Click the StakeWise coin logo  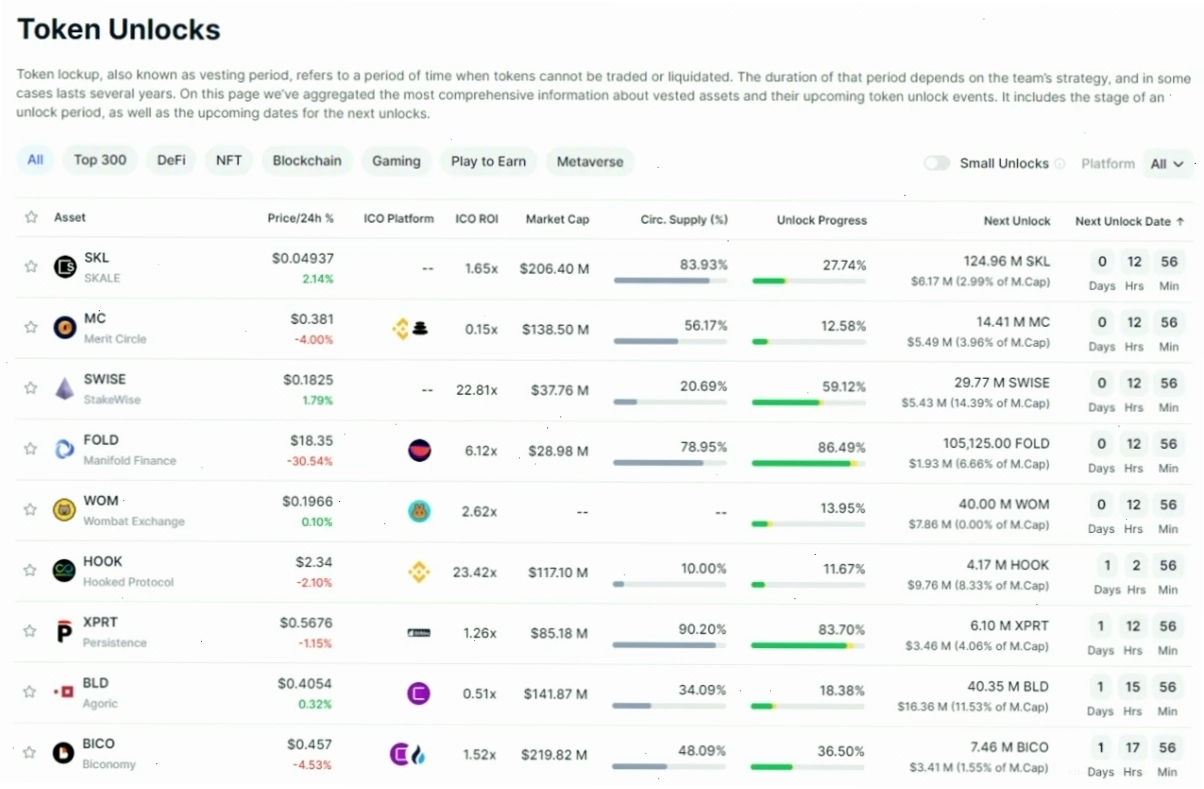(65, 388)
